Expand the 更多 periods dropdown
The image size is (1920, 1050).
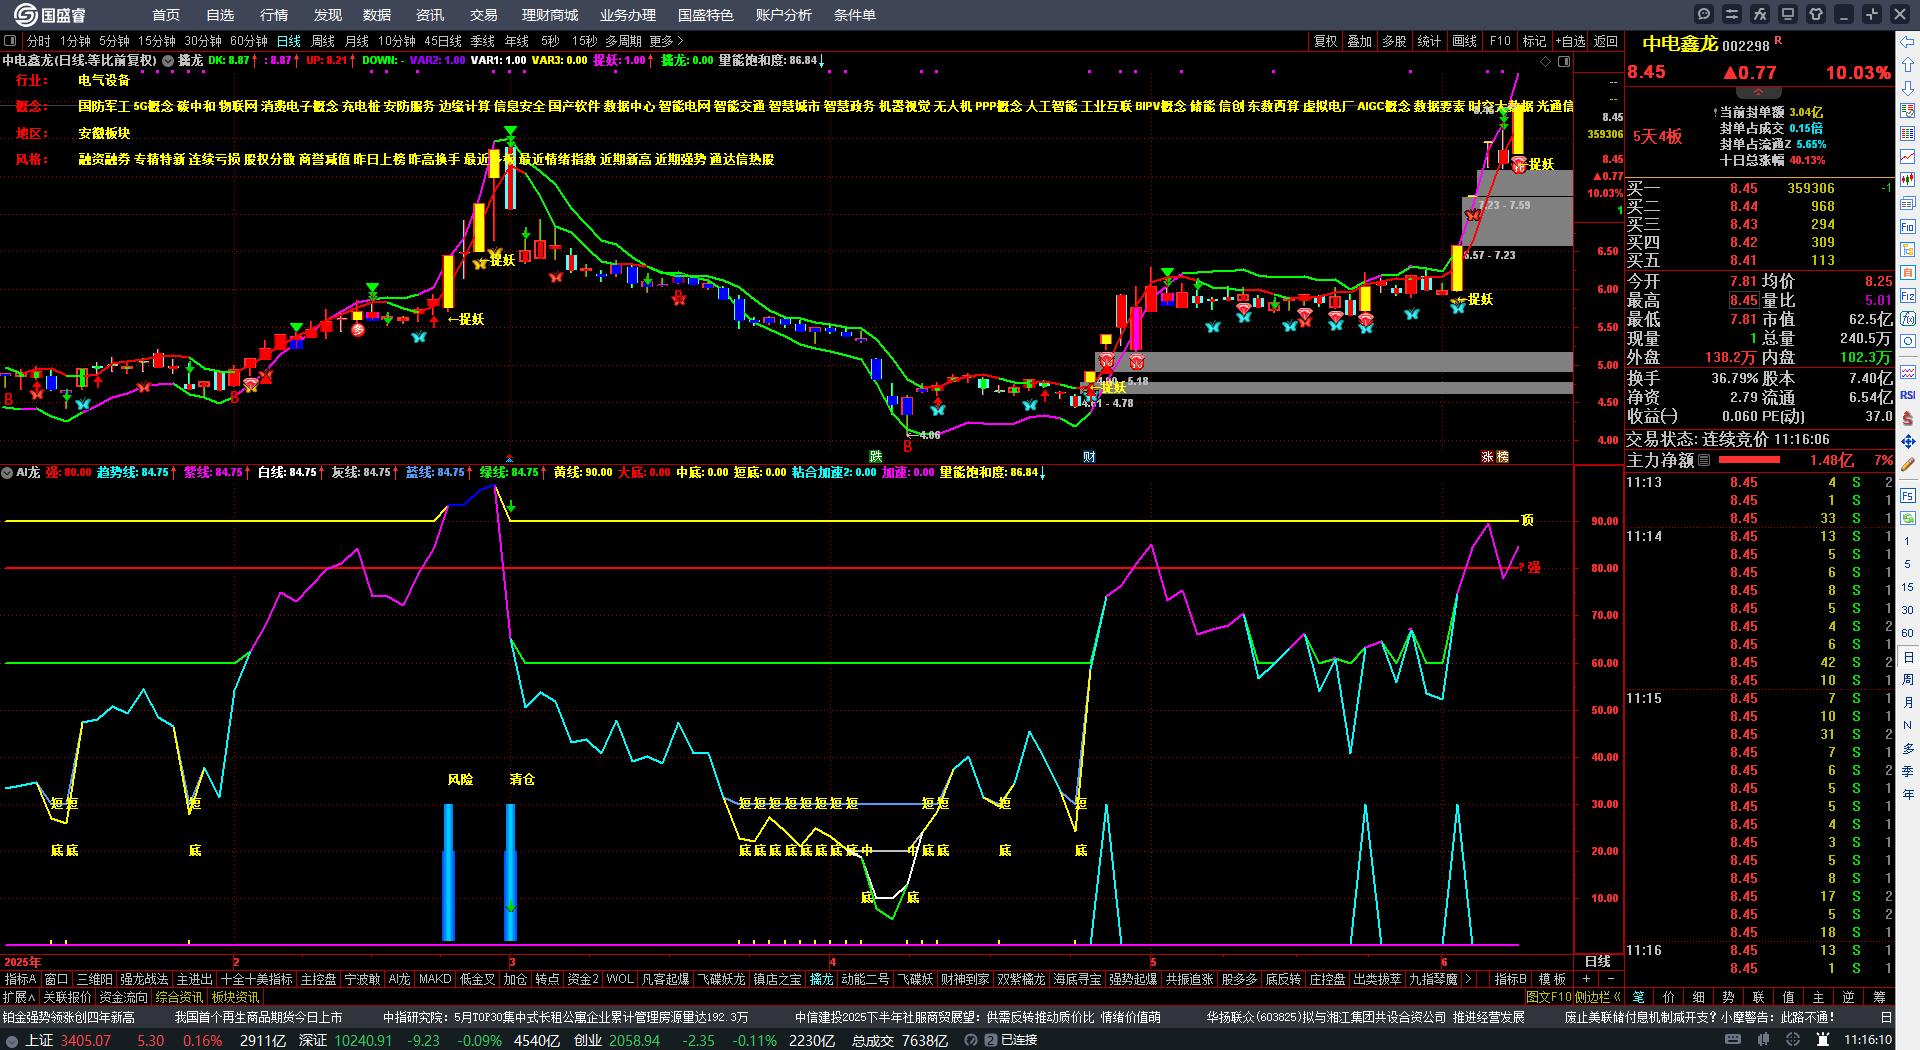[x=666, y=41]
